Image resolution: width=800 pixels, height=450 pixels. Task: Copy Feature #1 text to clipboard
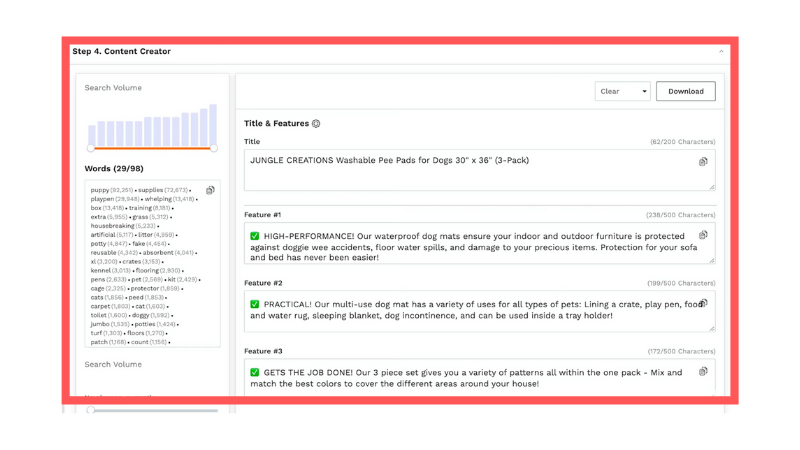703,236
